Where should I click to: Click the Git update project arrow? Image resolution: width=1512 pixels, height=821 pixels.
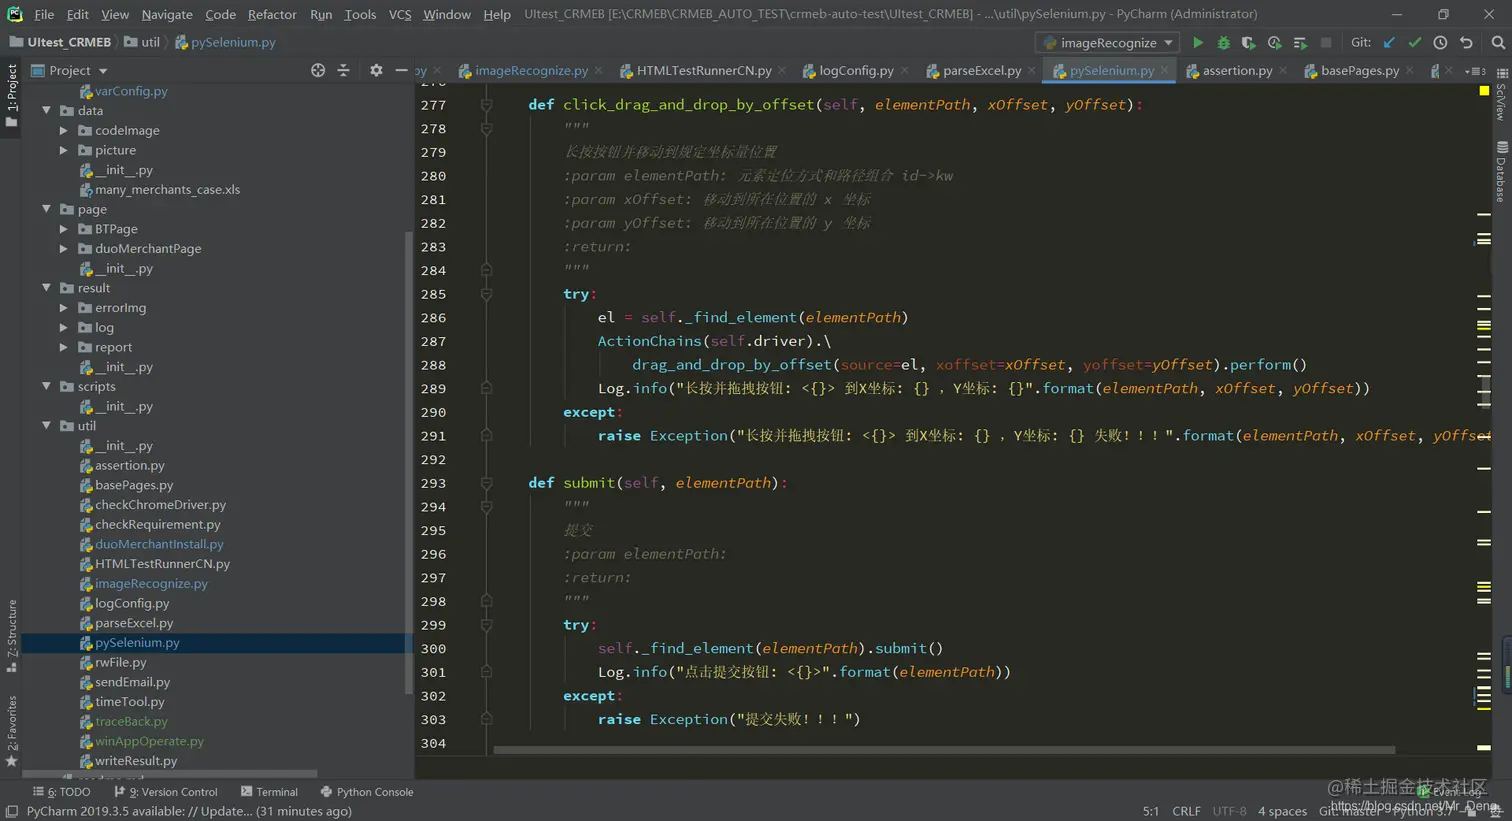coord(1389,43)
